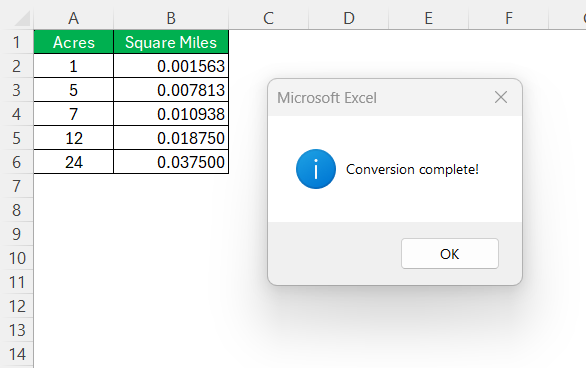Select row 2 header
The width and height of the screenshot is (586, 368).
[16, 66]
